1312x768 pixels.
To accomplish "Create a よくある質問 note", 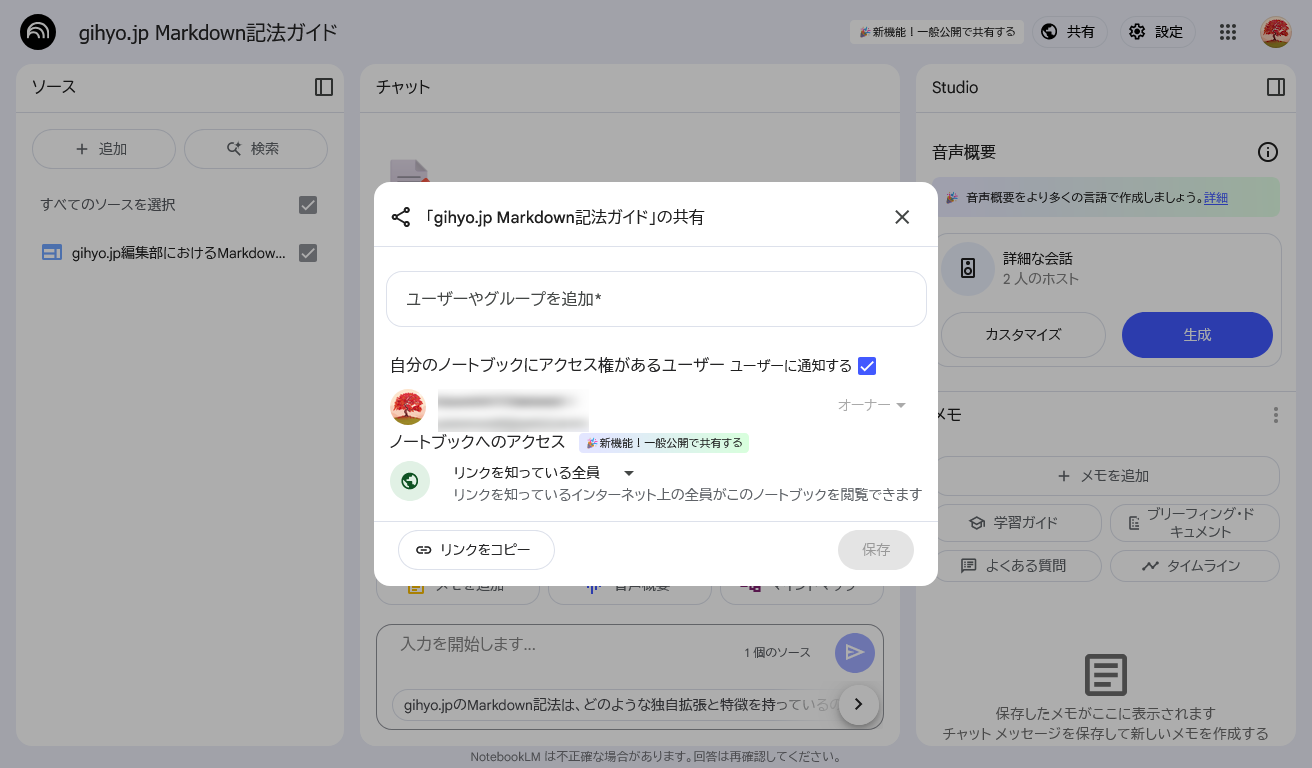I will [1017, 566].
